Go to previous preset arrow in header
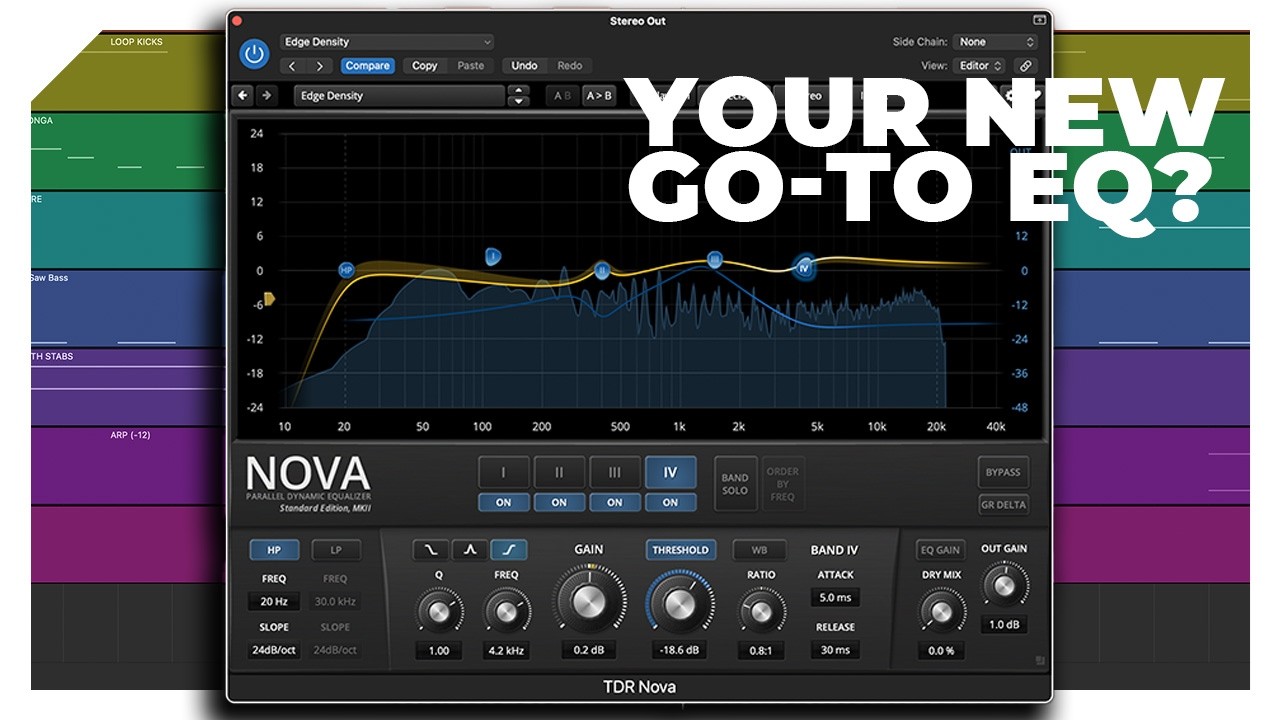This screenshot has width=1280, height=720. [292, 66]
